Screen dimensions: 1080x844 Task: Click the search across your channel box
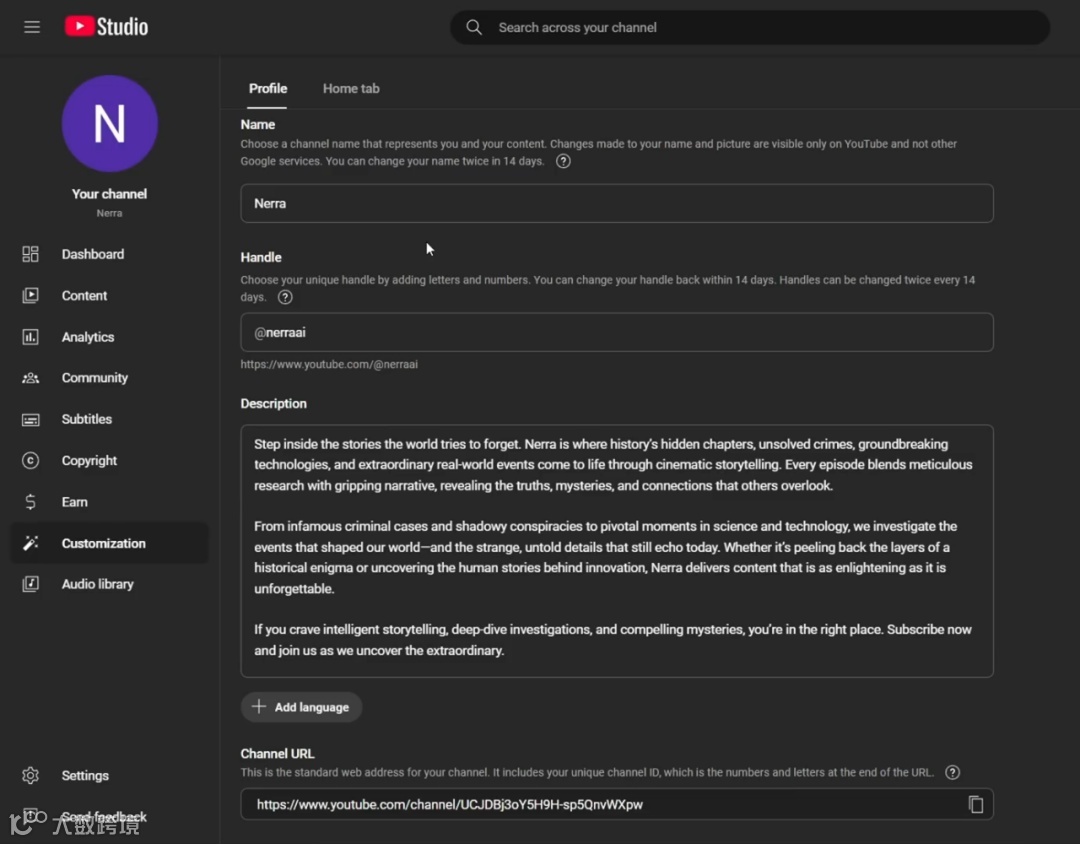760,27
